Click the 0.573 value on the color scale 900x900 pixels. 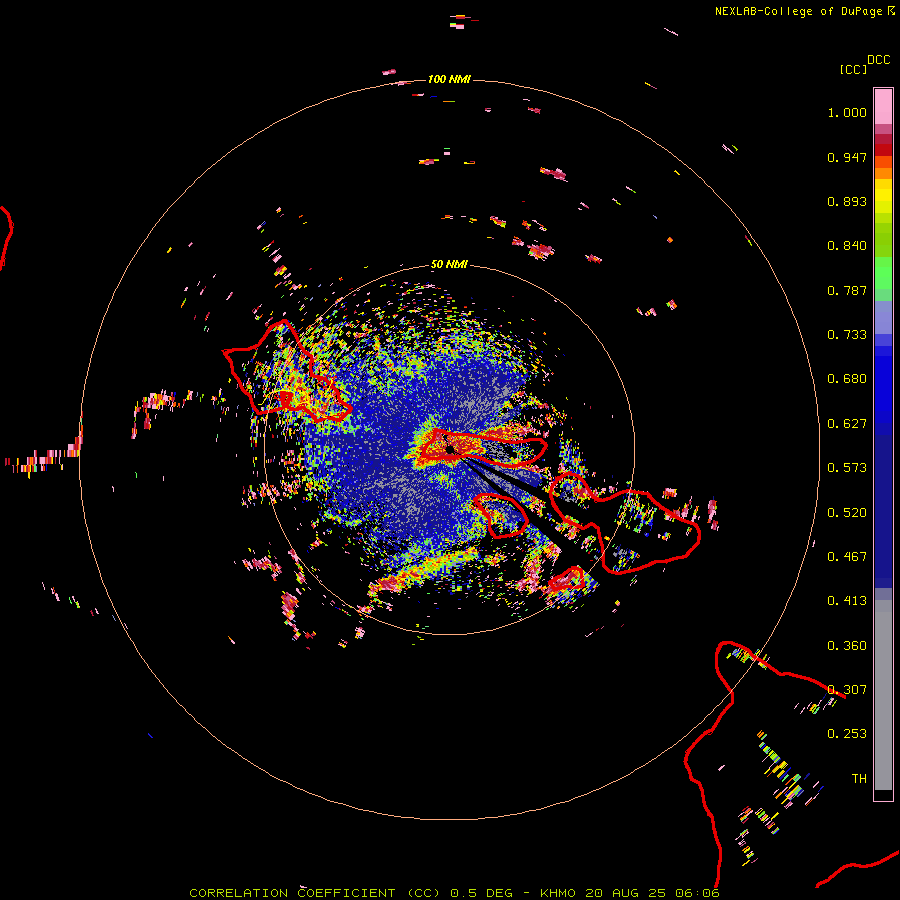pyautogui.click(x=847, y=468)
